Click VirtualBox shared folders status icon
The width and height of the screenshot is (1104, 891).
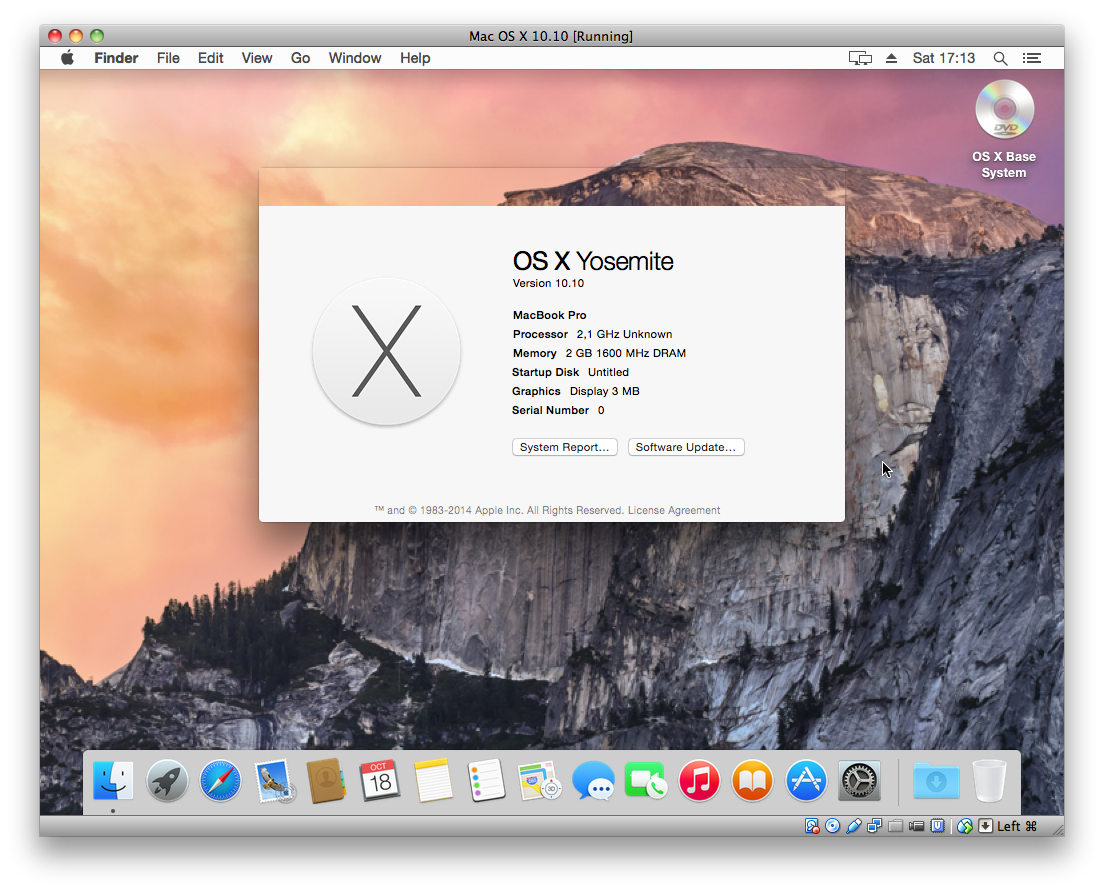896,826
